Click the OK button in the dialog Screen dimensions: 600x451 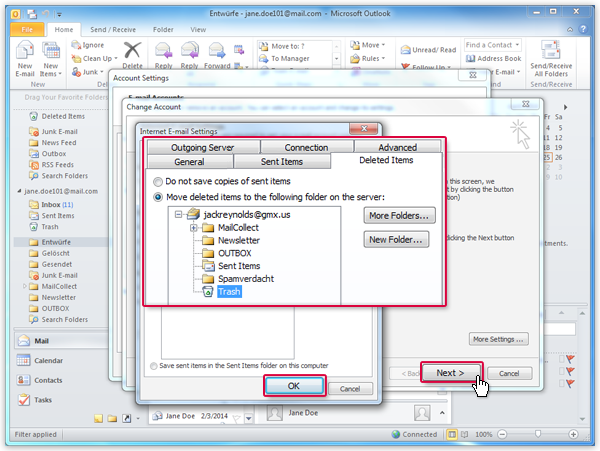click(x=294, y=387)
